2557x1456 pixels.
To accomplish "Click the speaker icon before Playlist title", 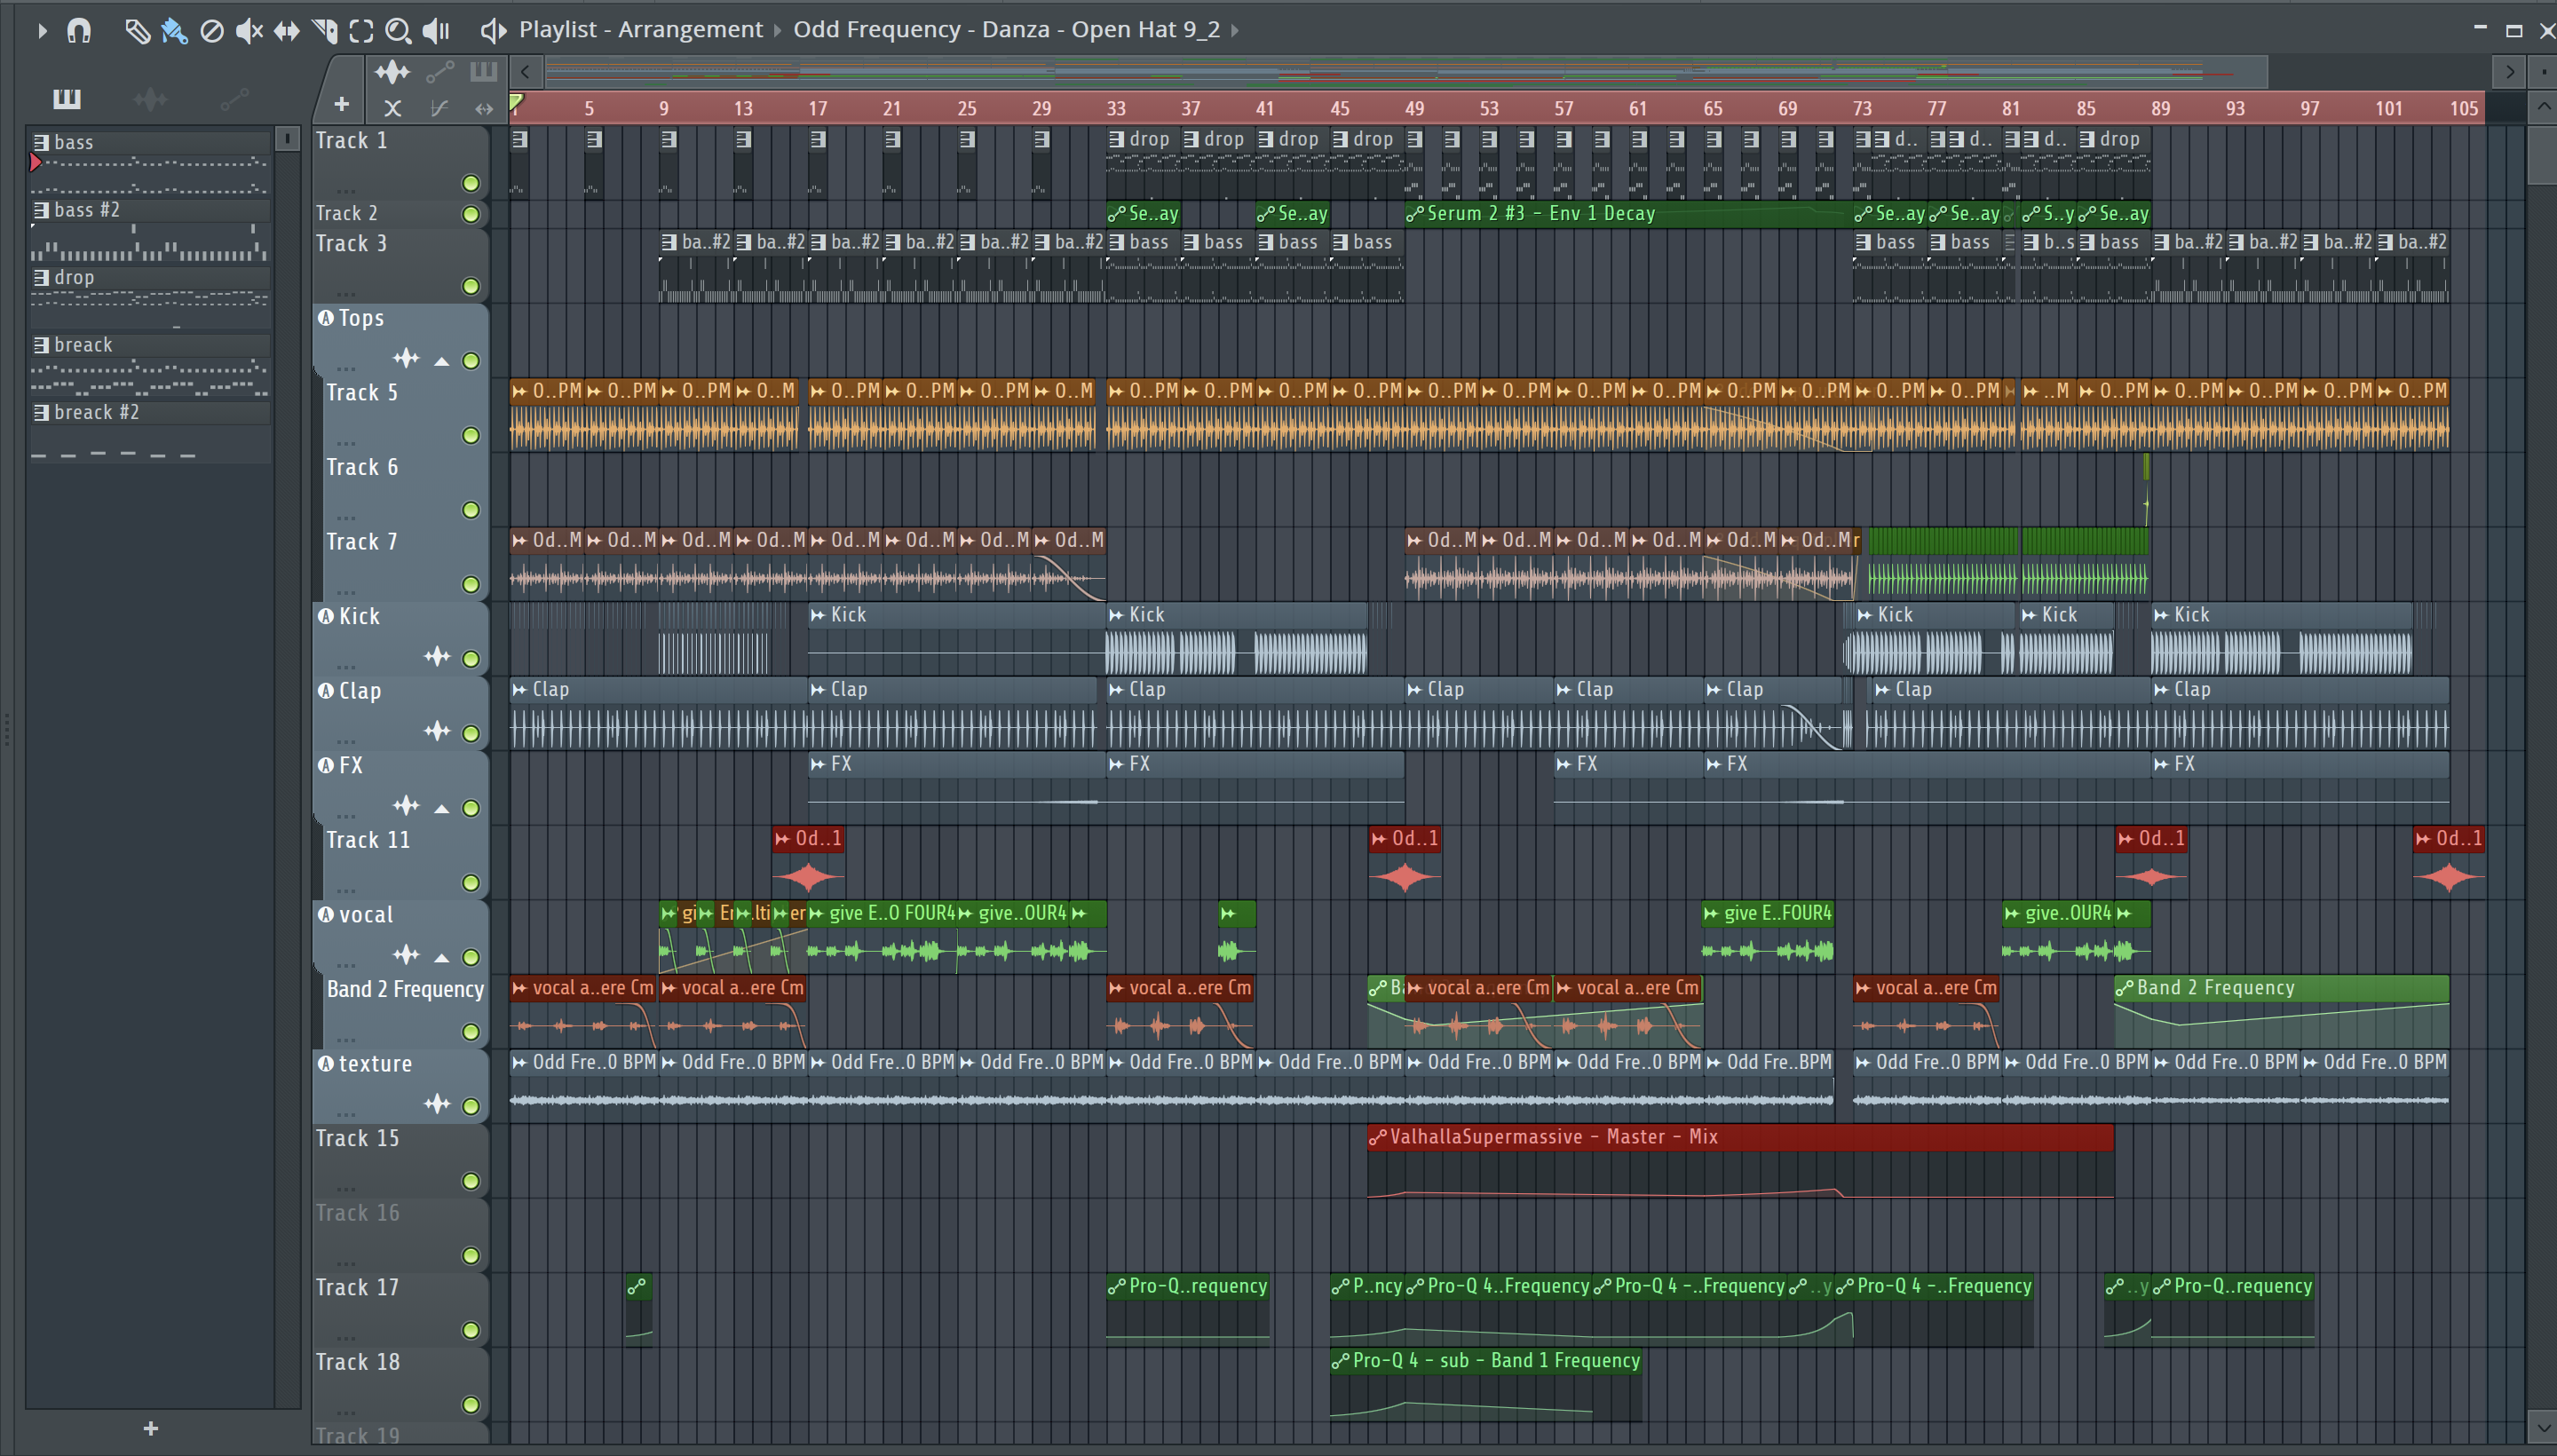I will point(492,31).
